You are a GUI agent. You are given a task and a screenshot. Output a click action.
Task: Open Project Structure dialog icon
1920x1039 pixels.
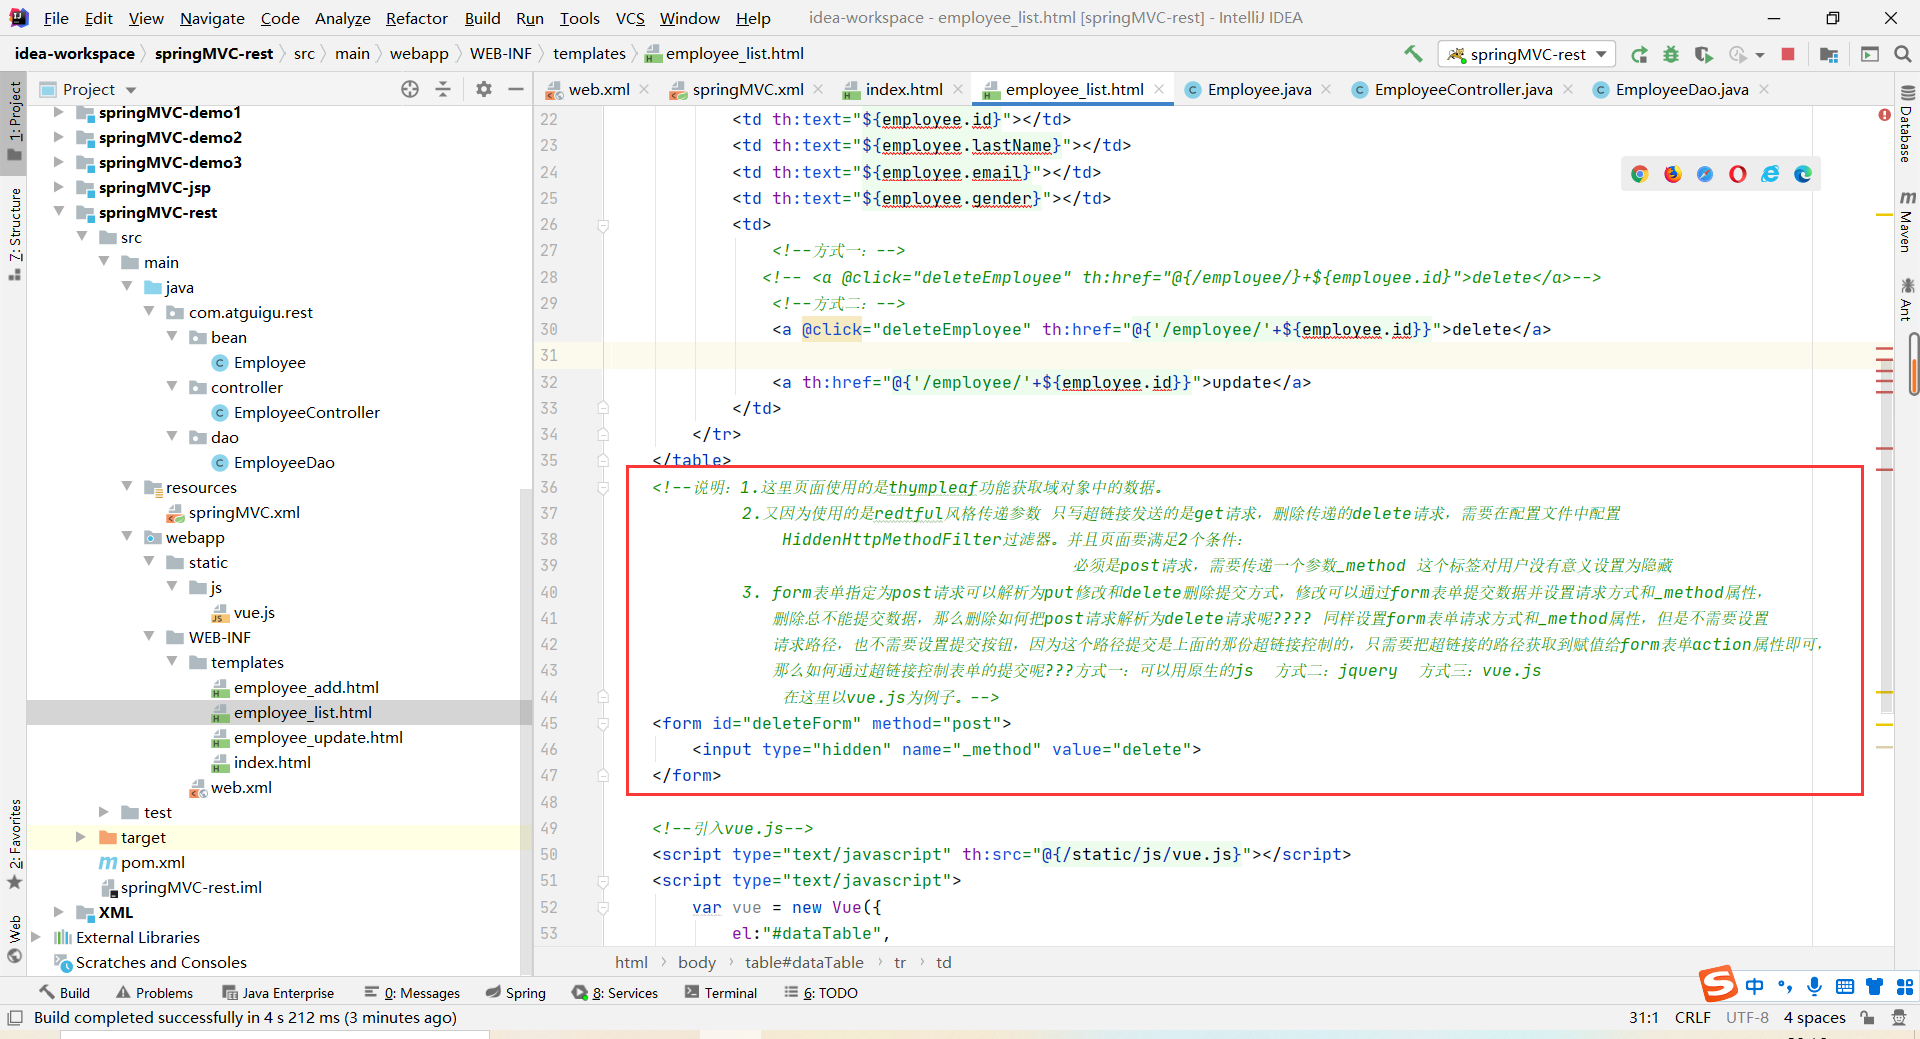(x=1829, y=54)
